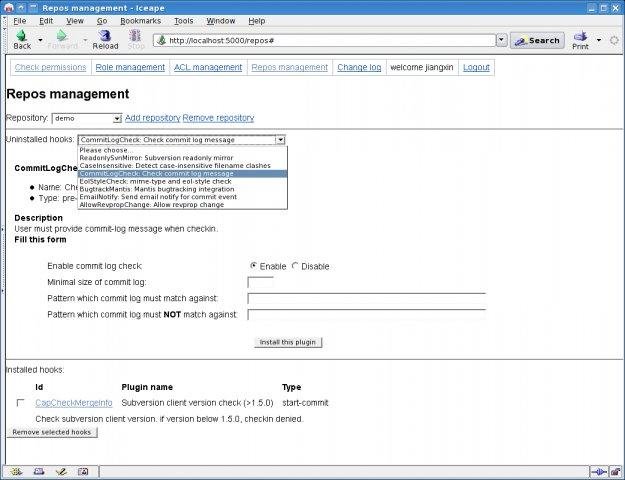Click the Composer icon in status bar
The height and width of the screenshot is (480, 625).
[x=61, y=472]
